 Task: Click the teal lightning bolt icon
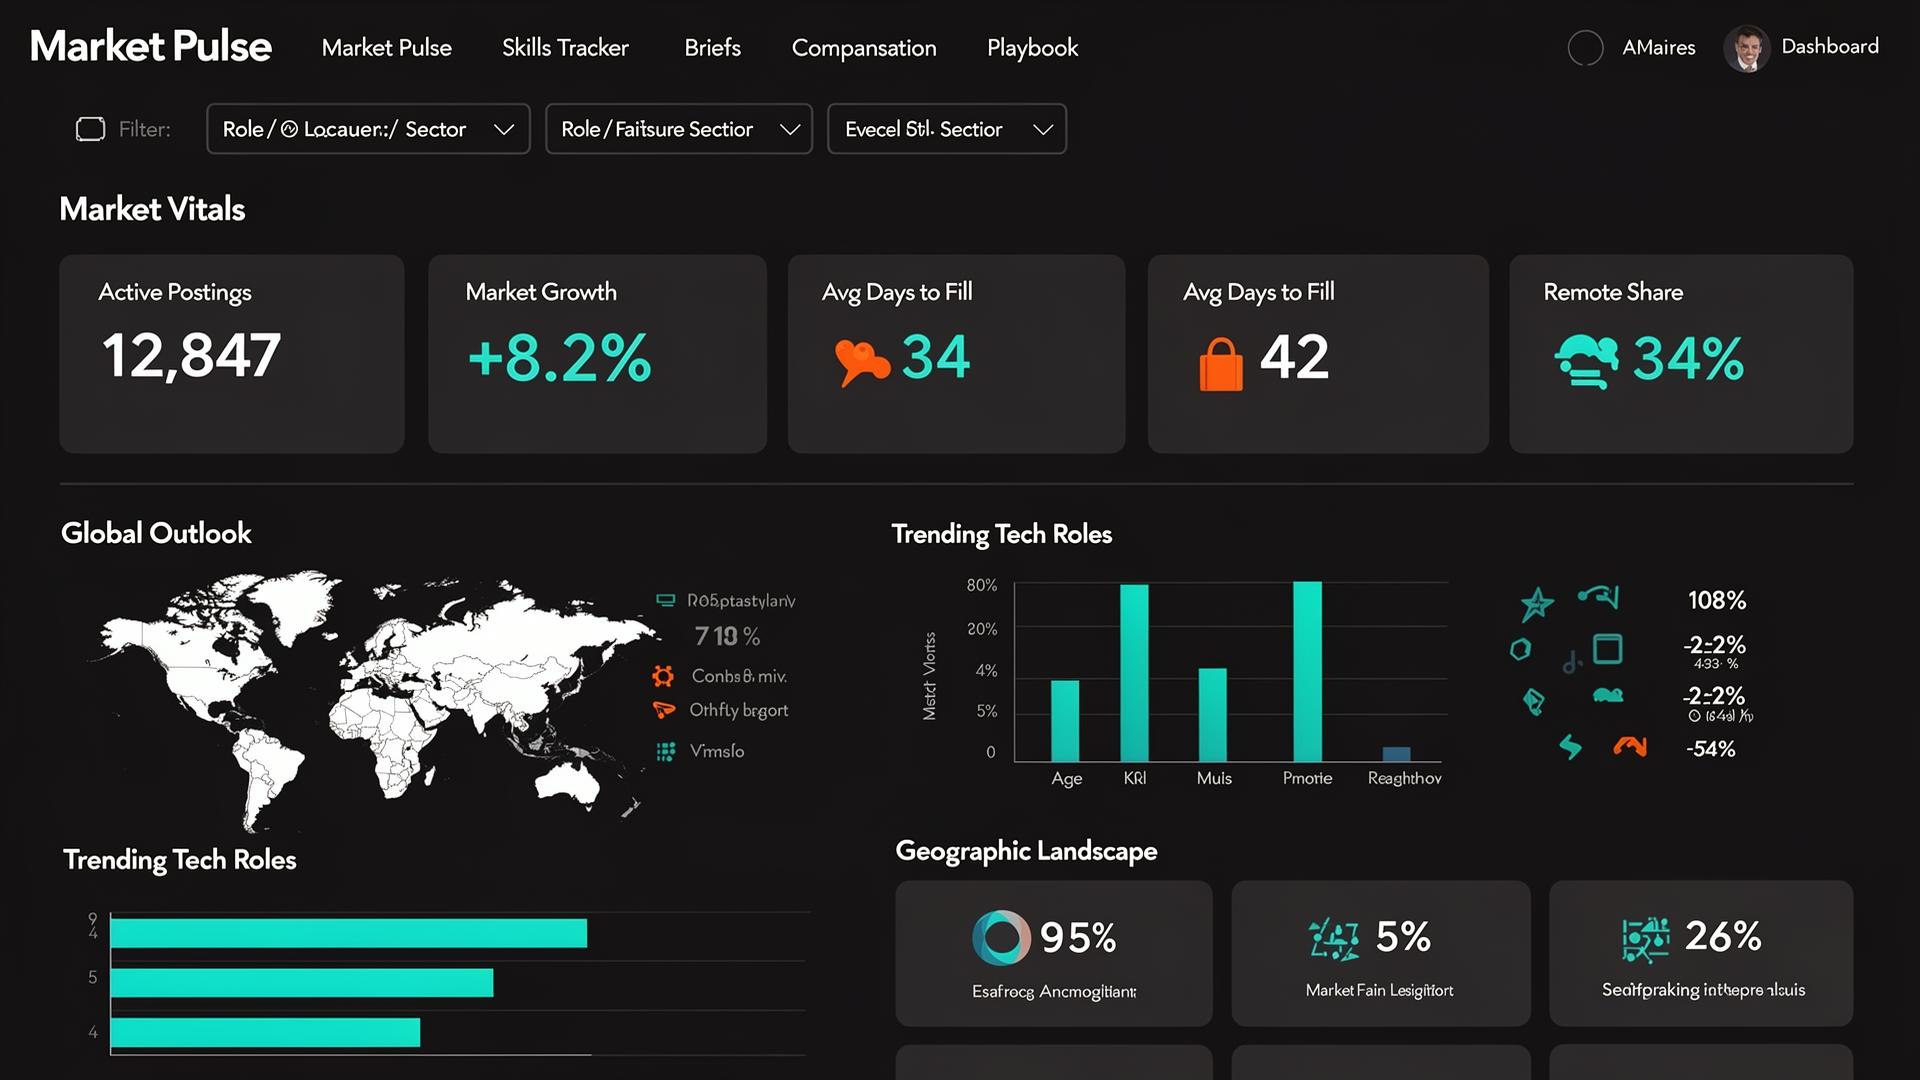[x=1570, y=747]
